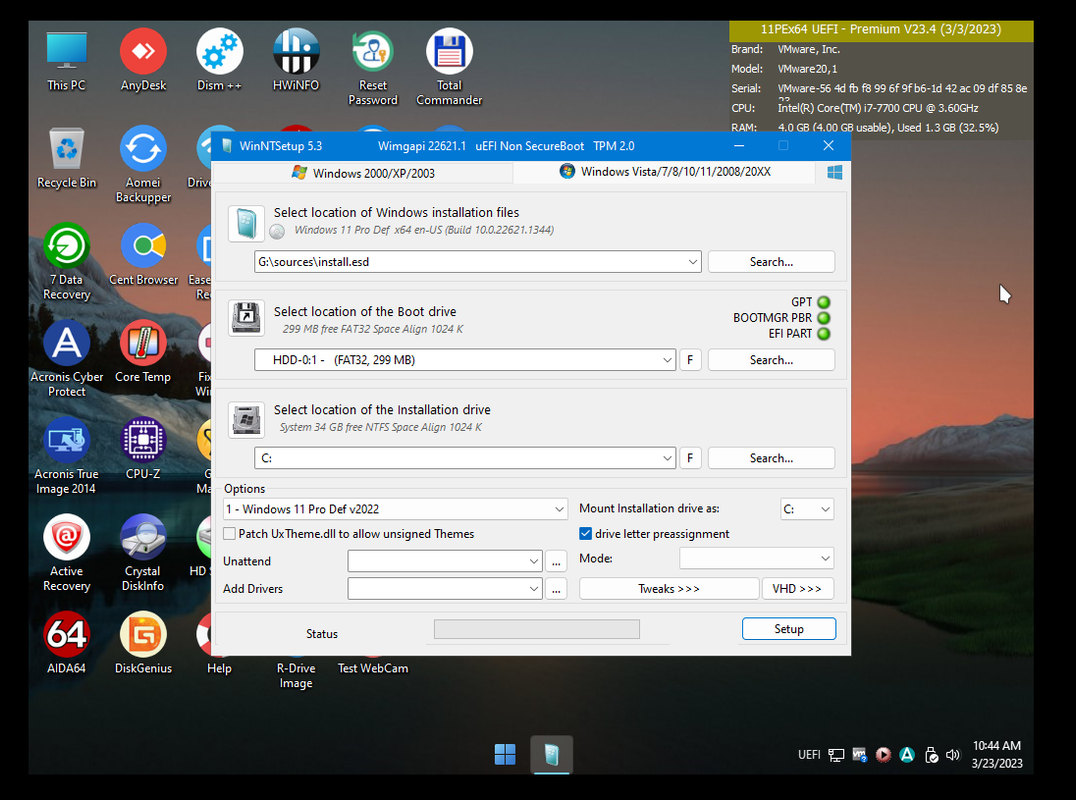This screenshot has width=1076, height=800.
Task: Open Reset Password tool icon
Action: point(373,68)
